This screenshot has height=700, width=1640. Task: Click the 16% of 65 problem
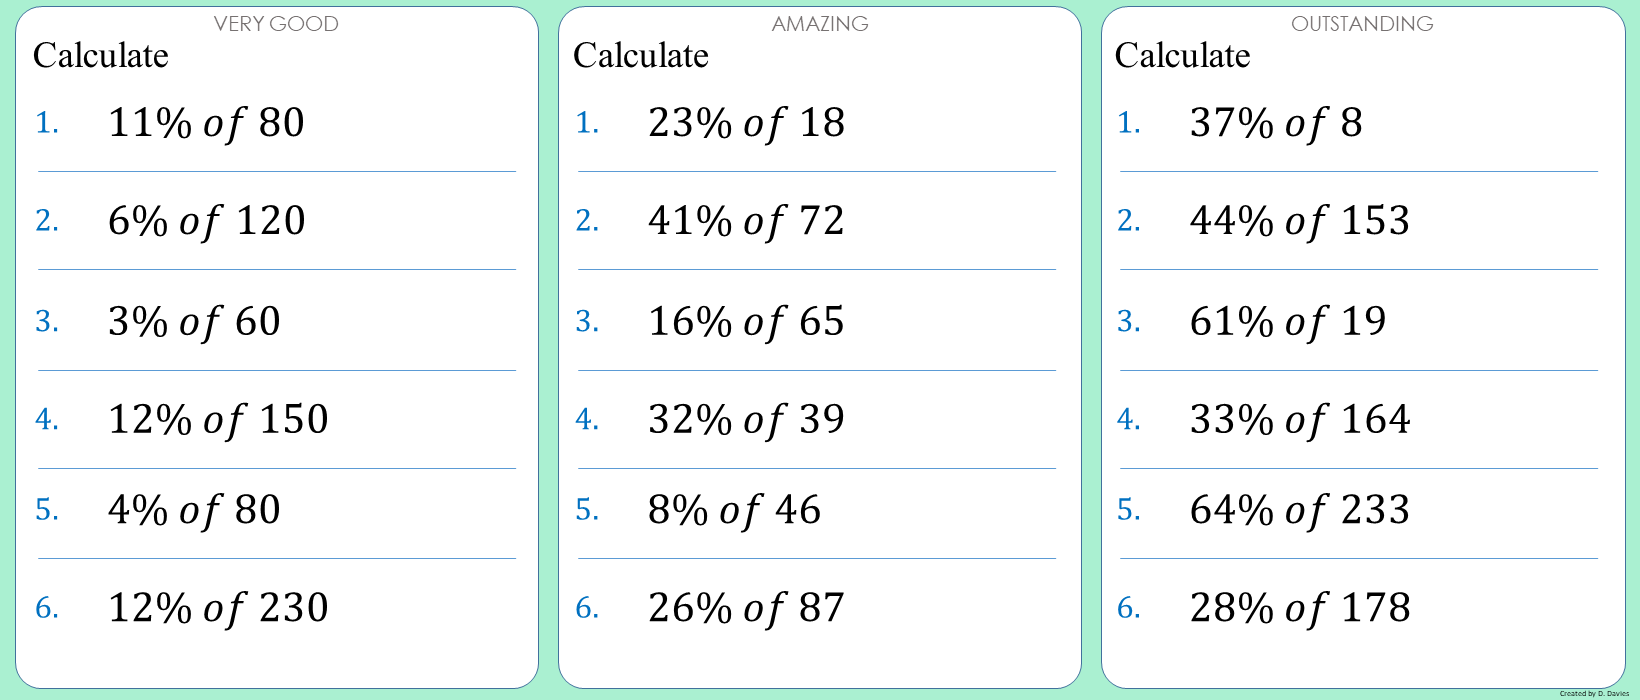click(x=746, y=322)
